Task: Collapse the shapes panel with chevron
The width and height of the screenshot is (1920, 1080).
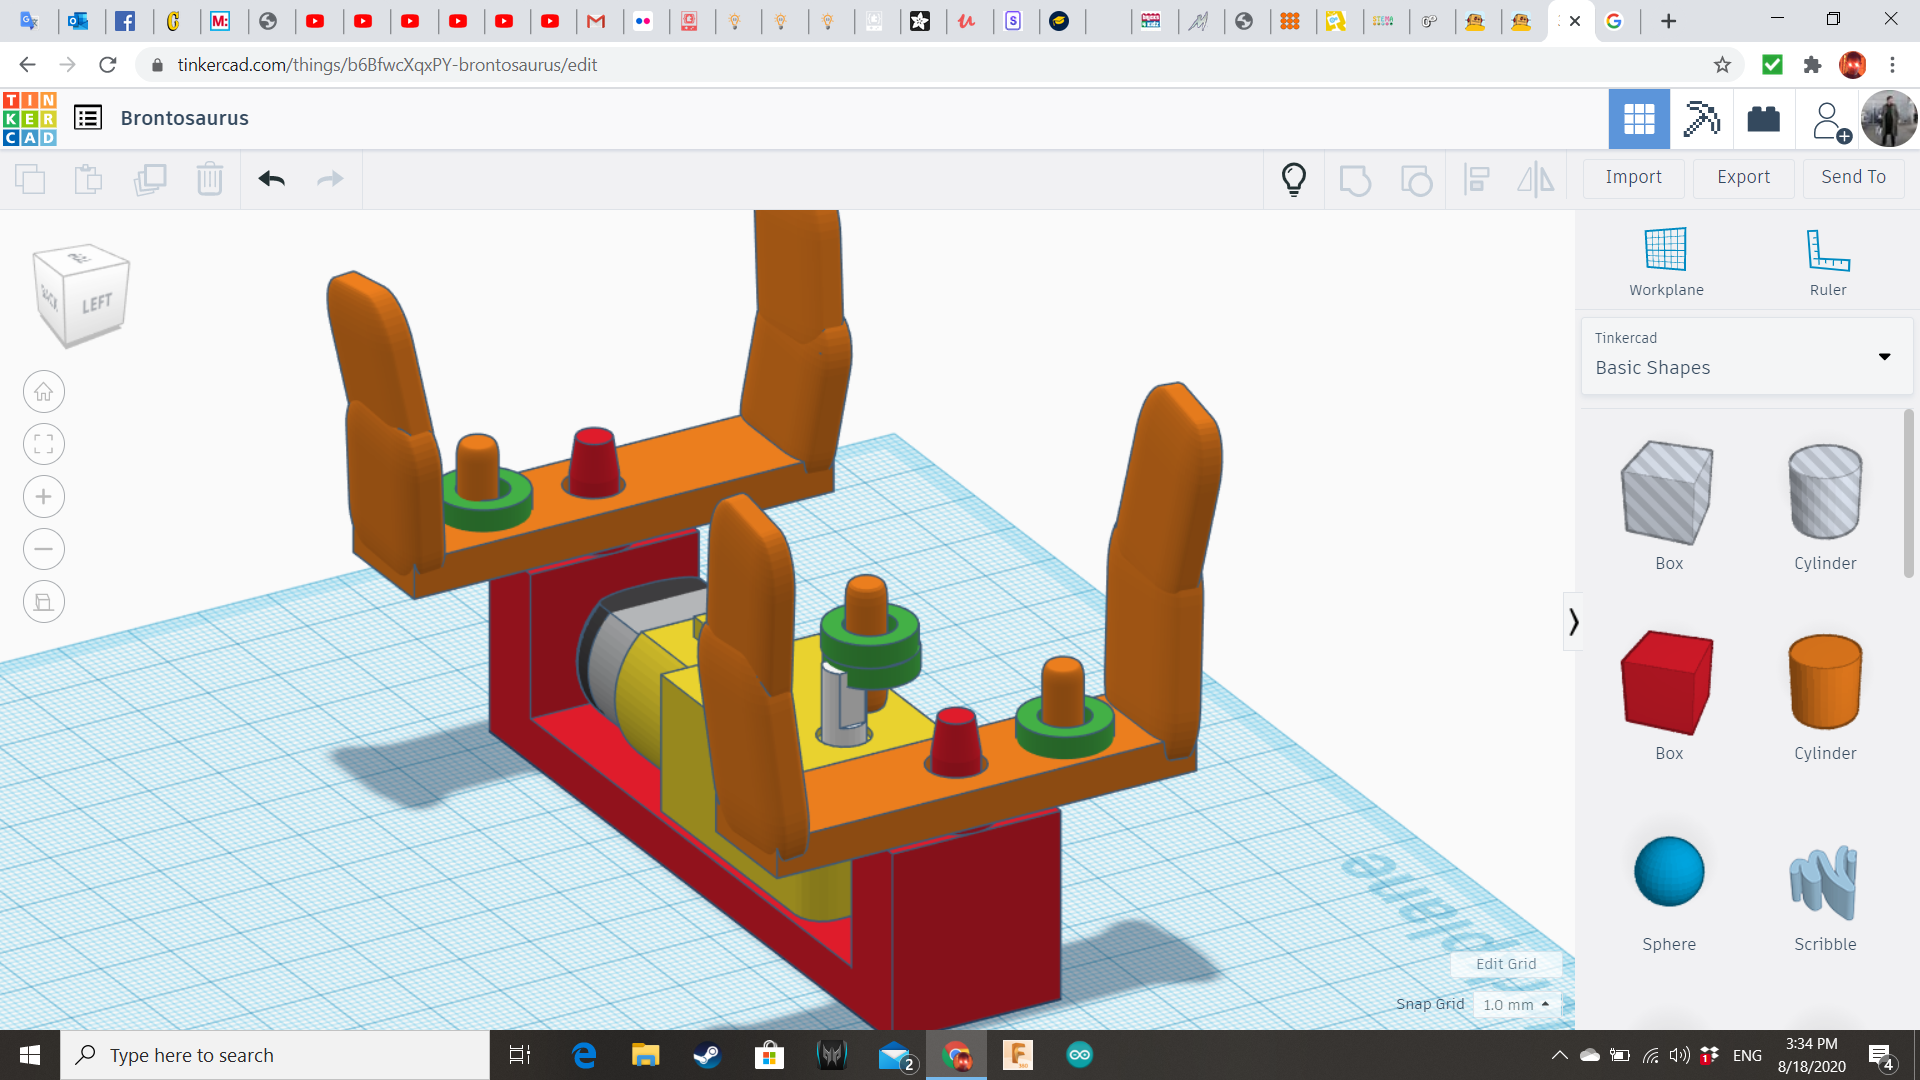Action: pyautogui.click(x=1573, y=621)
